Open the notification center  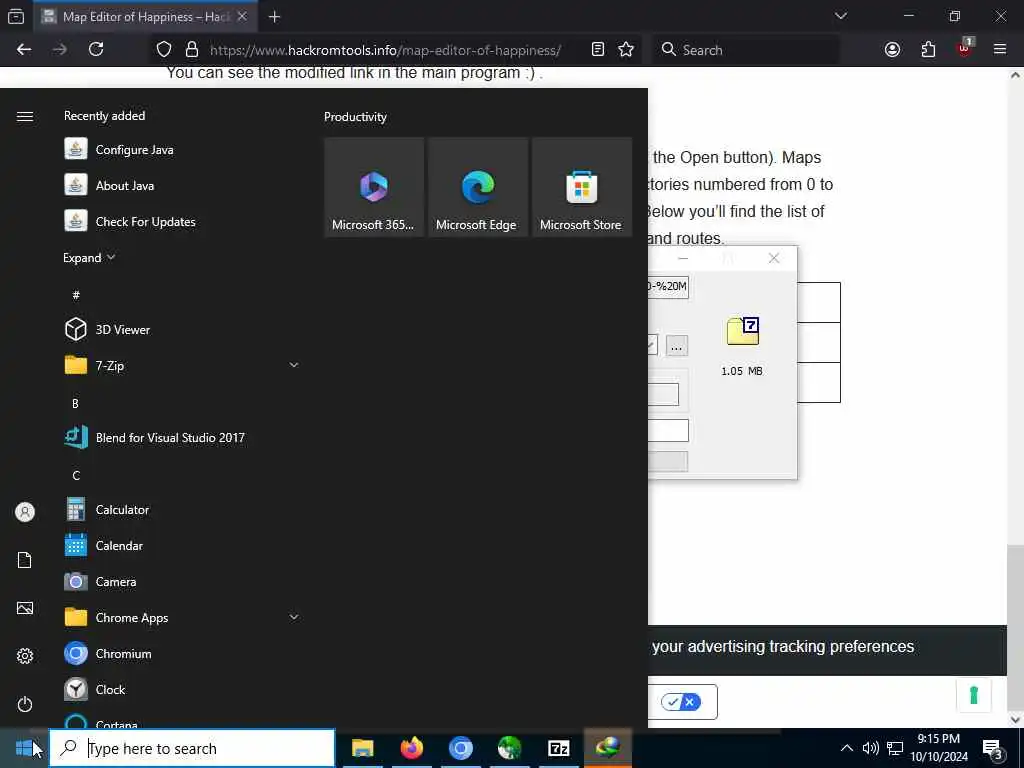tap(993, 748)
